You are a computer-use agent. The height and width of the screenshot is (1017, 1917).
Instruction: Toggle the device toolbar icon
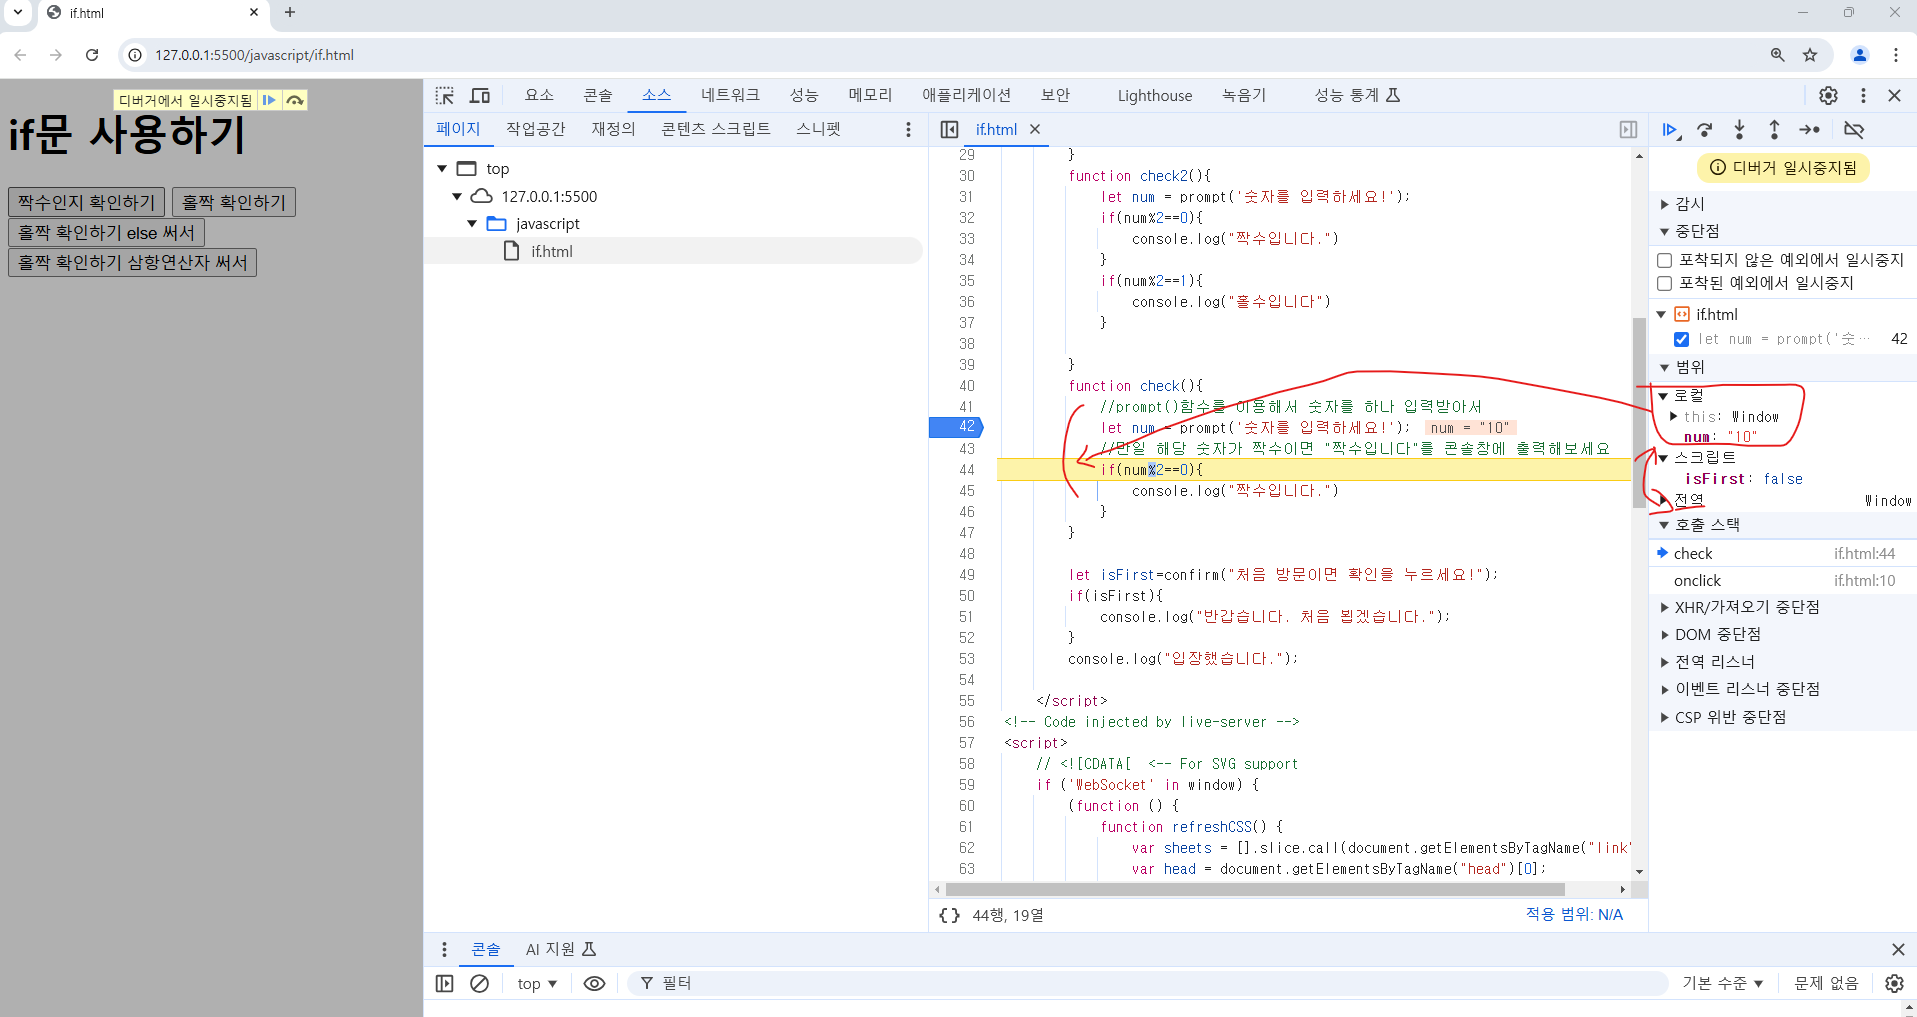[480, 95]
